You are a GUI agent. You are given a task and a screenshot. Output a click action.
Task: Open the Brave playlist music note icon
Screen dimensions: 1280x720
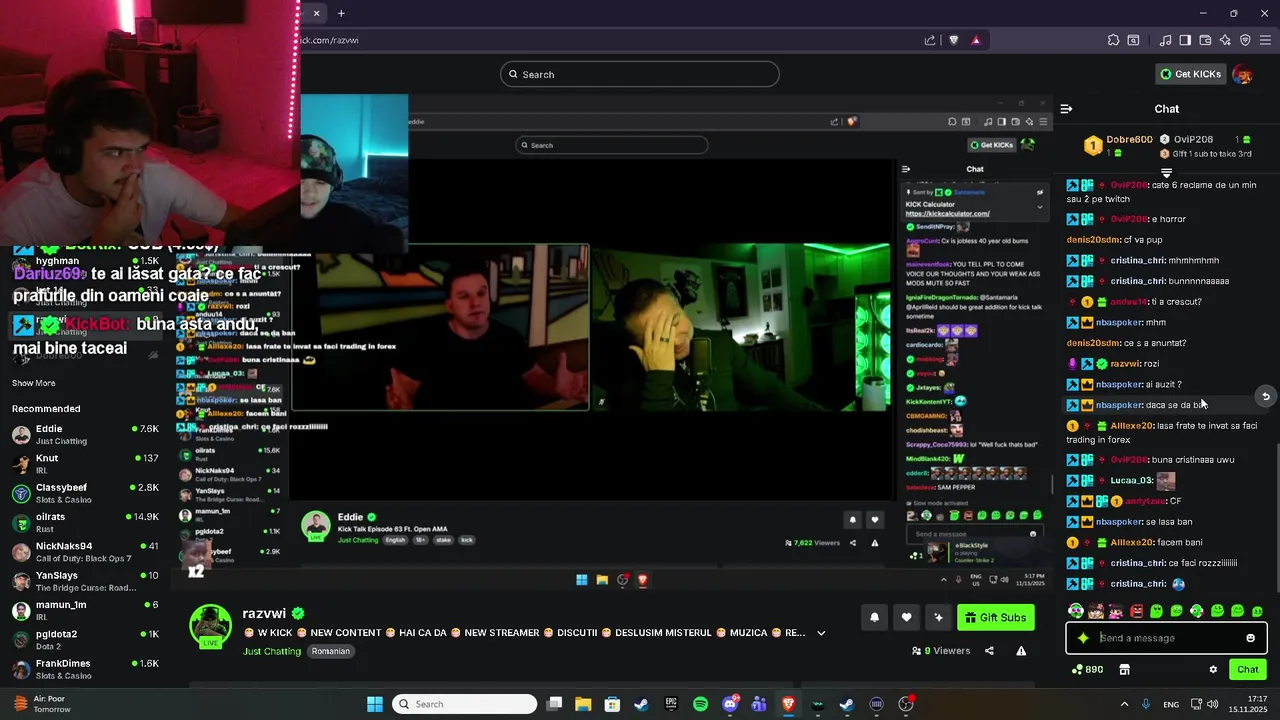[x=1165, y=40]
